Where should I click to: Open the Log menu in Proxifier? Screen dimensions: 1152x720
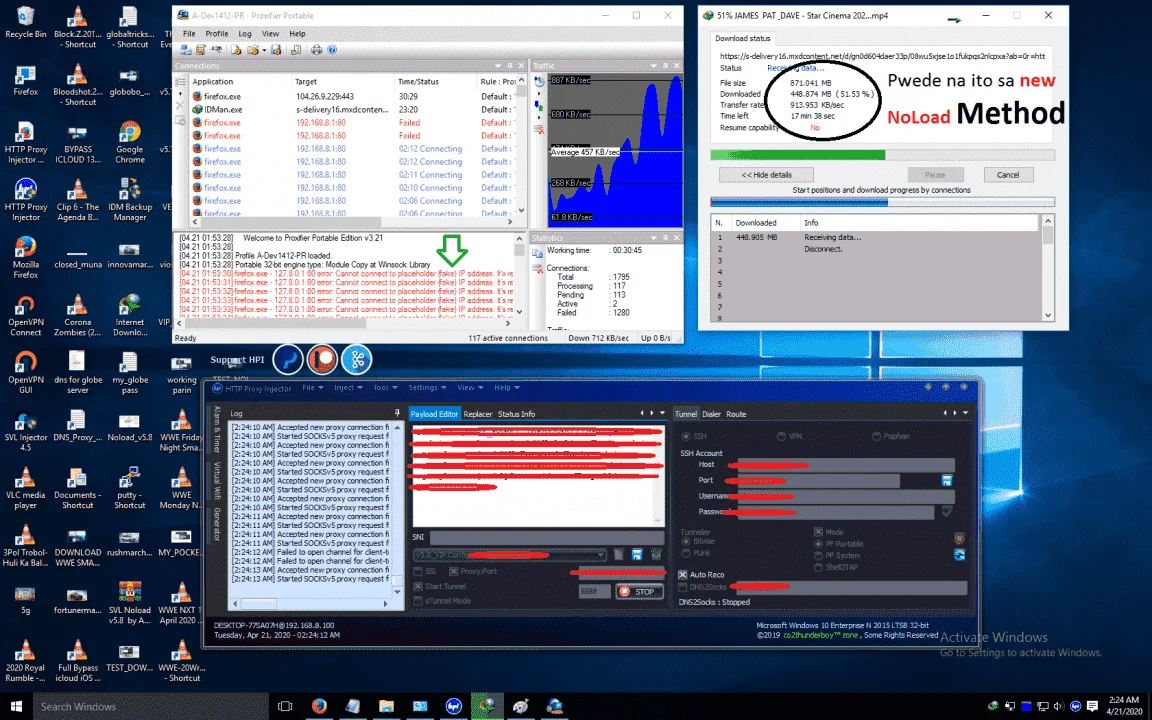pyautogui.click(x=245, y=34)
